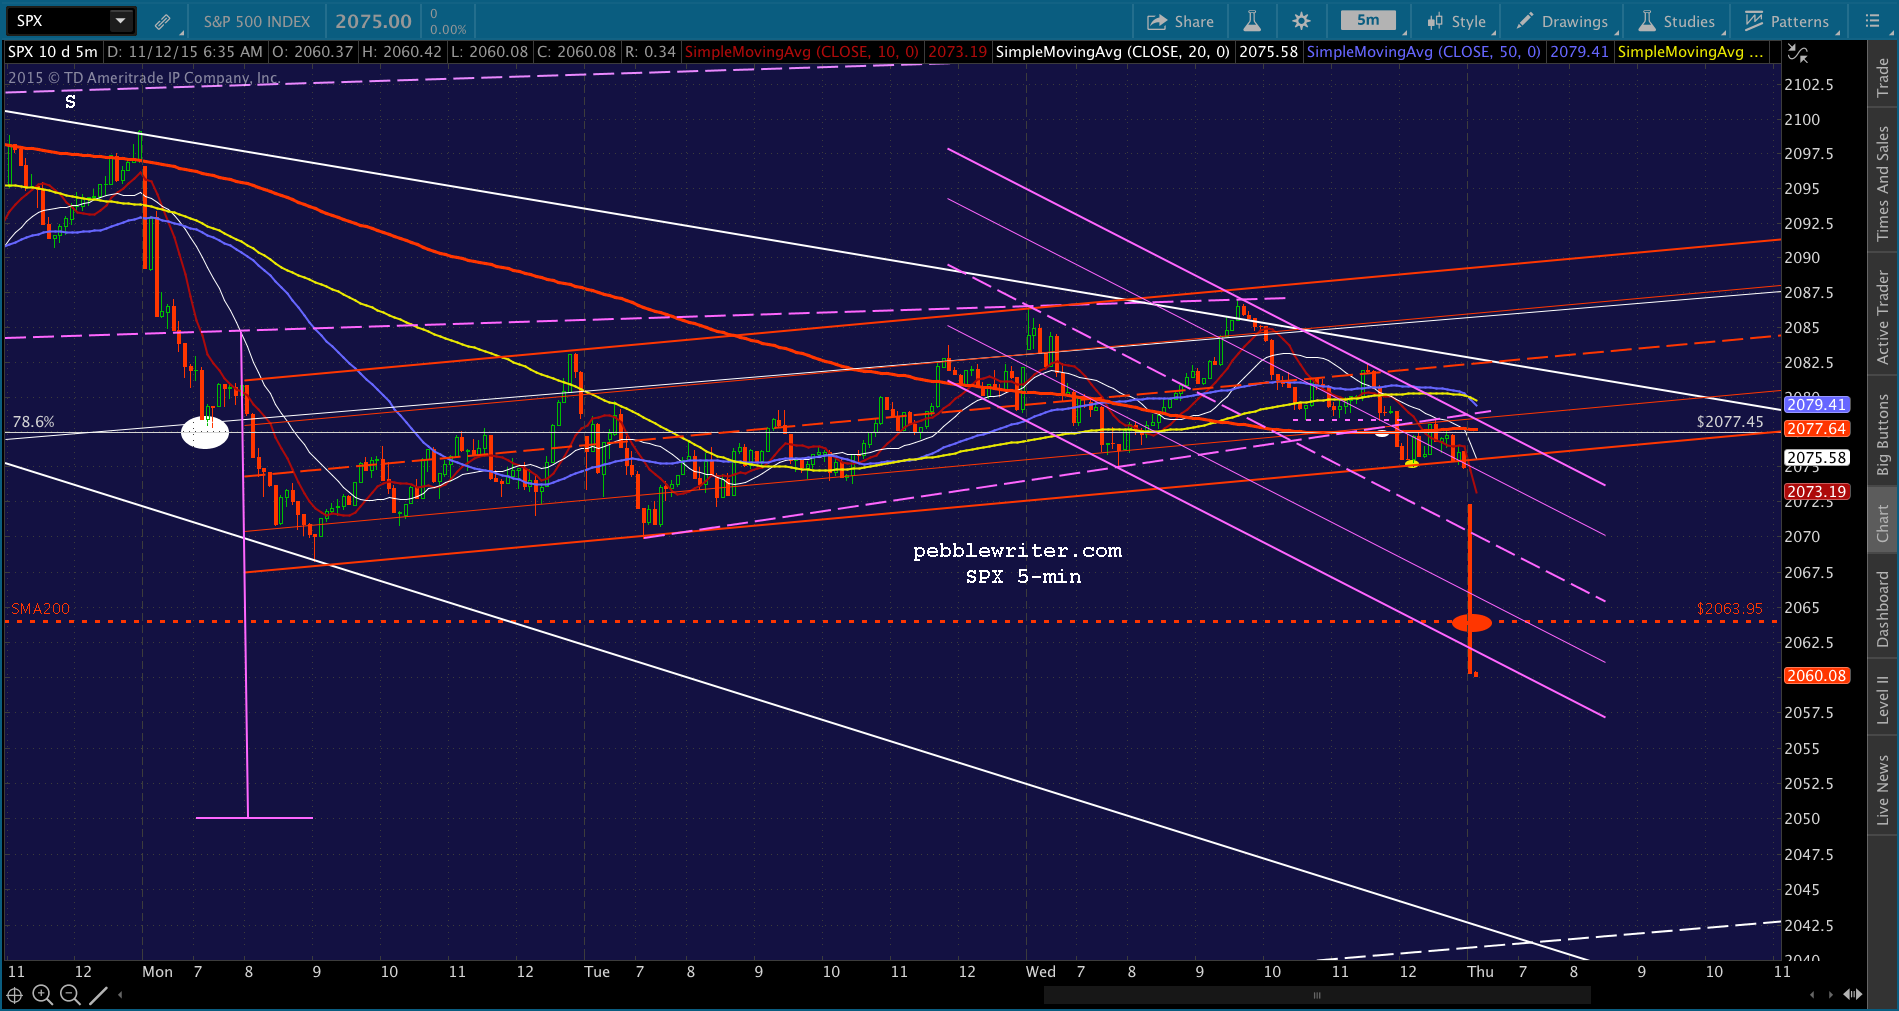This screenshot has height=1011, width=1899.
Task: Open the Drawings menu
Action: coord(1562,21)
